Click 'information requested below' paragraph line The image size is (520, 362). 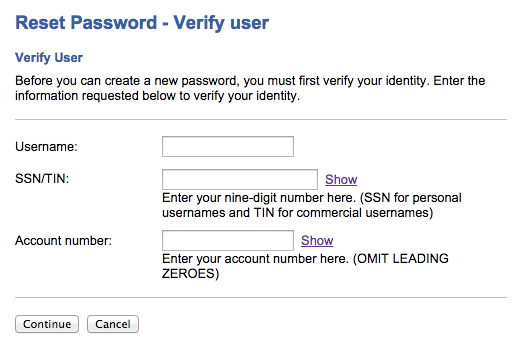tap(158, 96)
